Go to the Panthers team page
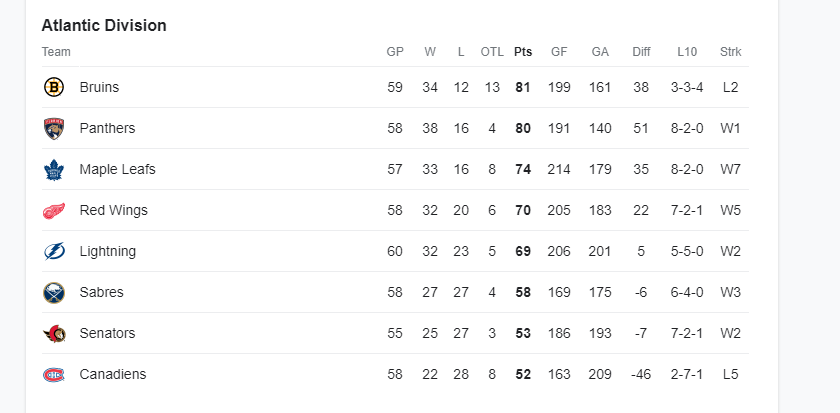This screenshot has width=840, height=413. click(107, 128)
